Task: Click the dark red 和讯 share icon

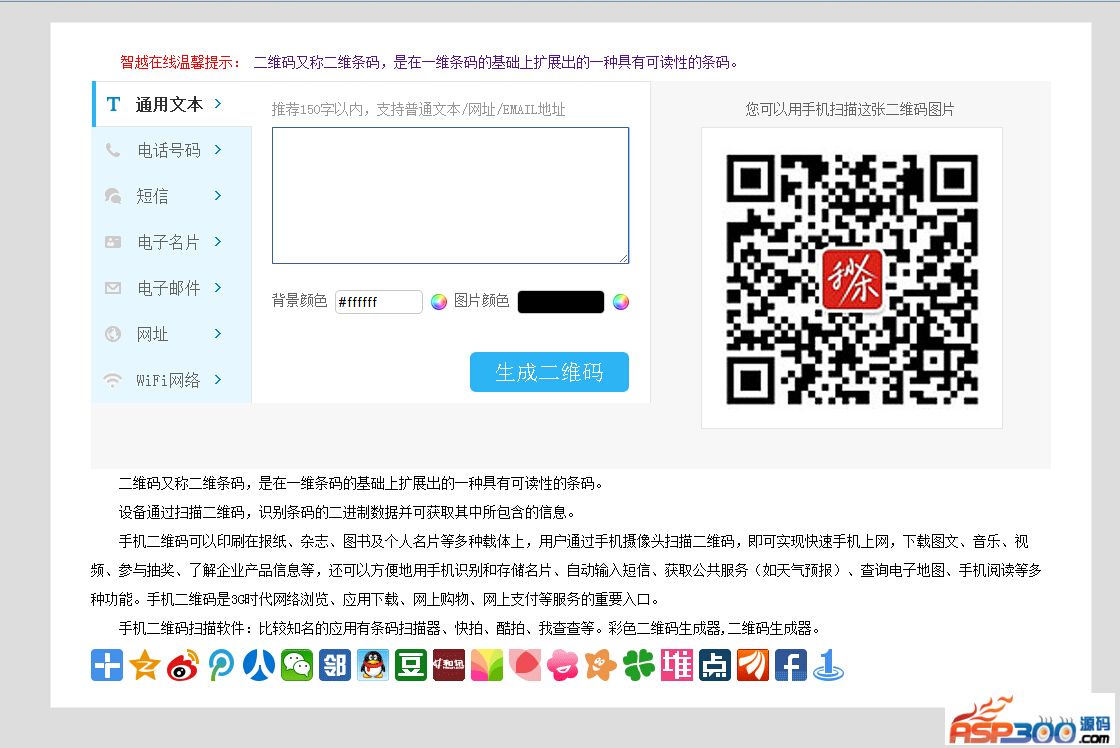Action: pyautogui.click(x=449, y=665)
